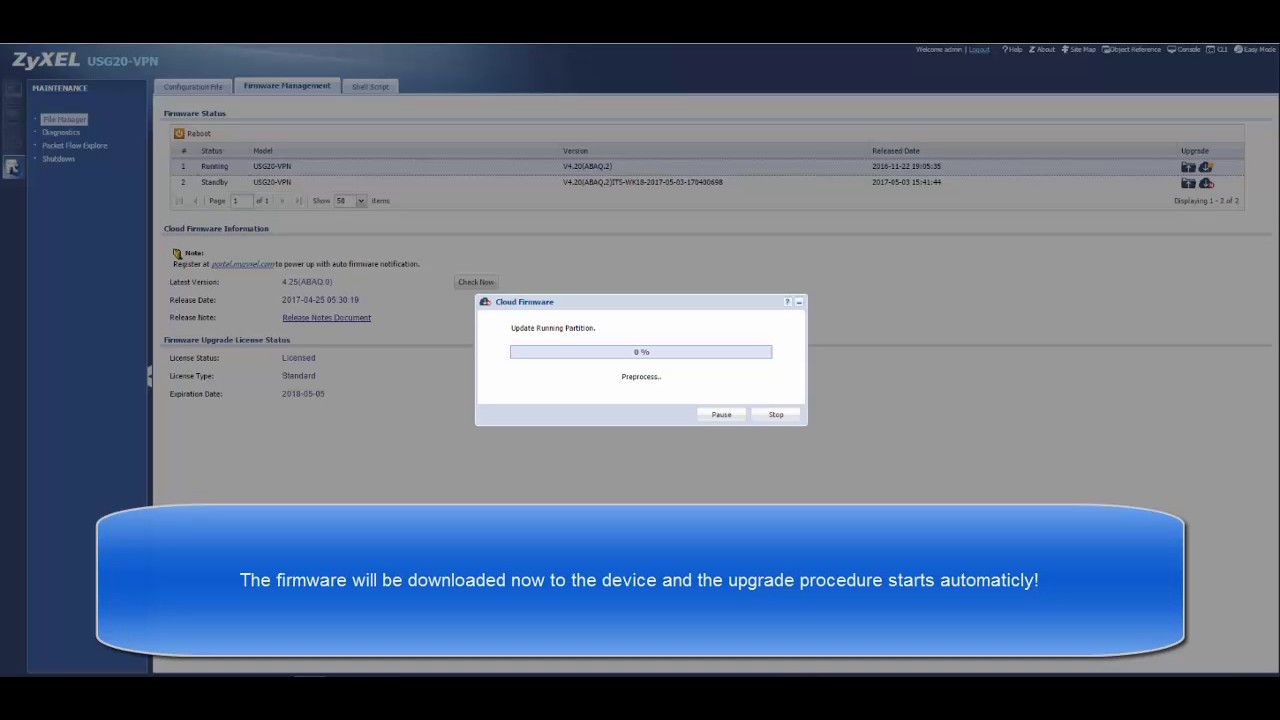Image resolution: width=1280 pixels, height=720 pixels.
Task: Select File Manager in Maintenance menu
Action: (x=64, y=119)
